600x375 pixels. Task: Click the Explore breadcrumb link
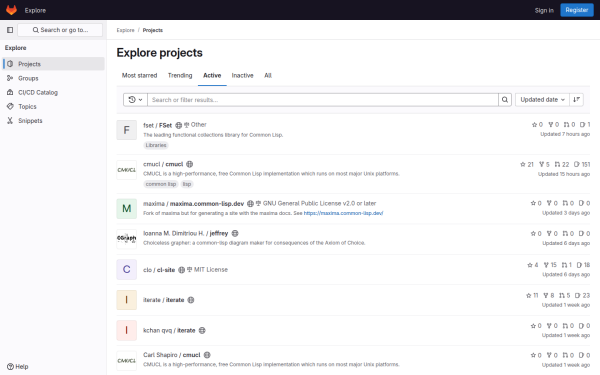pyautogui.click(x=126, y=30)
